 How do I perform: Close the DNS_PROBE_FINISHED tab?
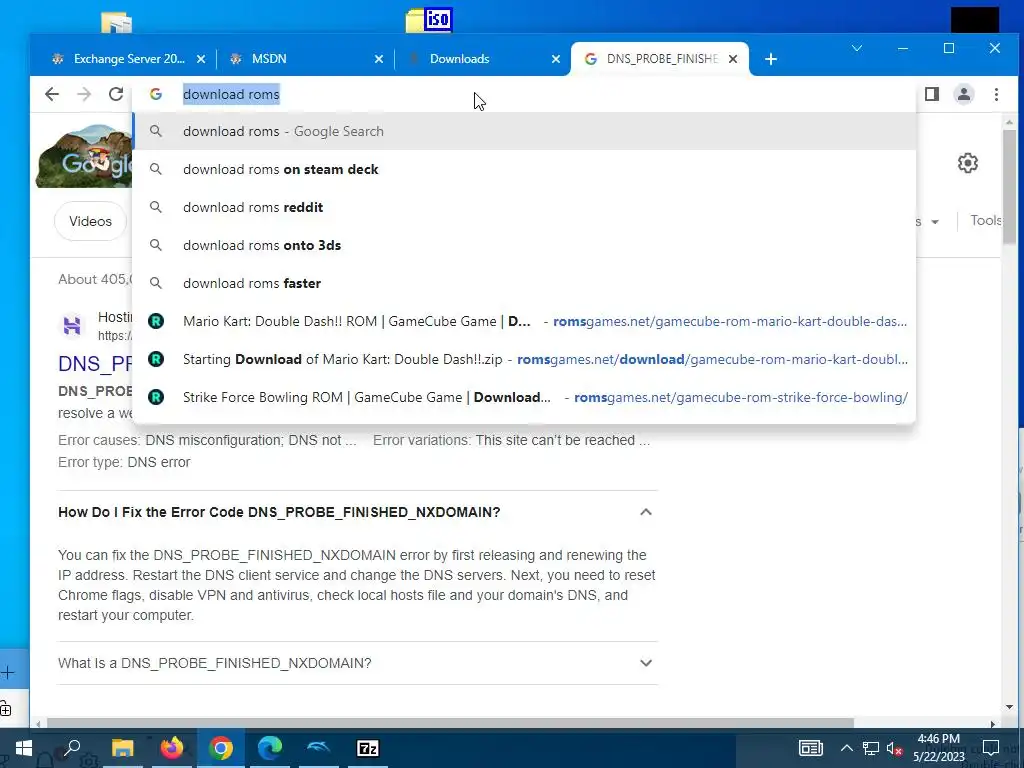[x=733, y=59]
